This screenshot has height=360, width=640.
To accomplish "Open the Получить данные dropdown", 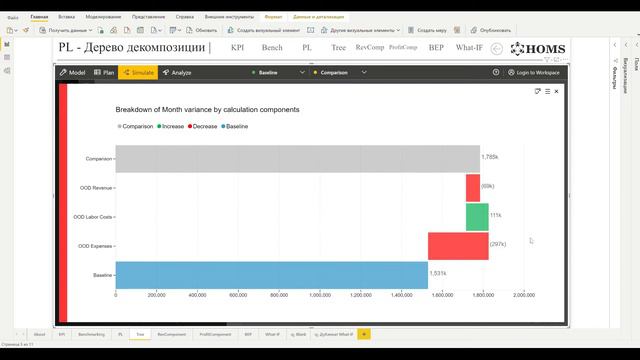I will click(x=66, y=30).
